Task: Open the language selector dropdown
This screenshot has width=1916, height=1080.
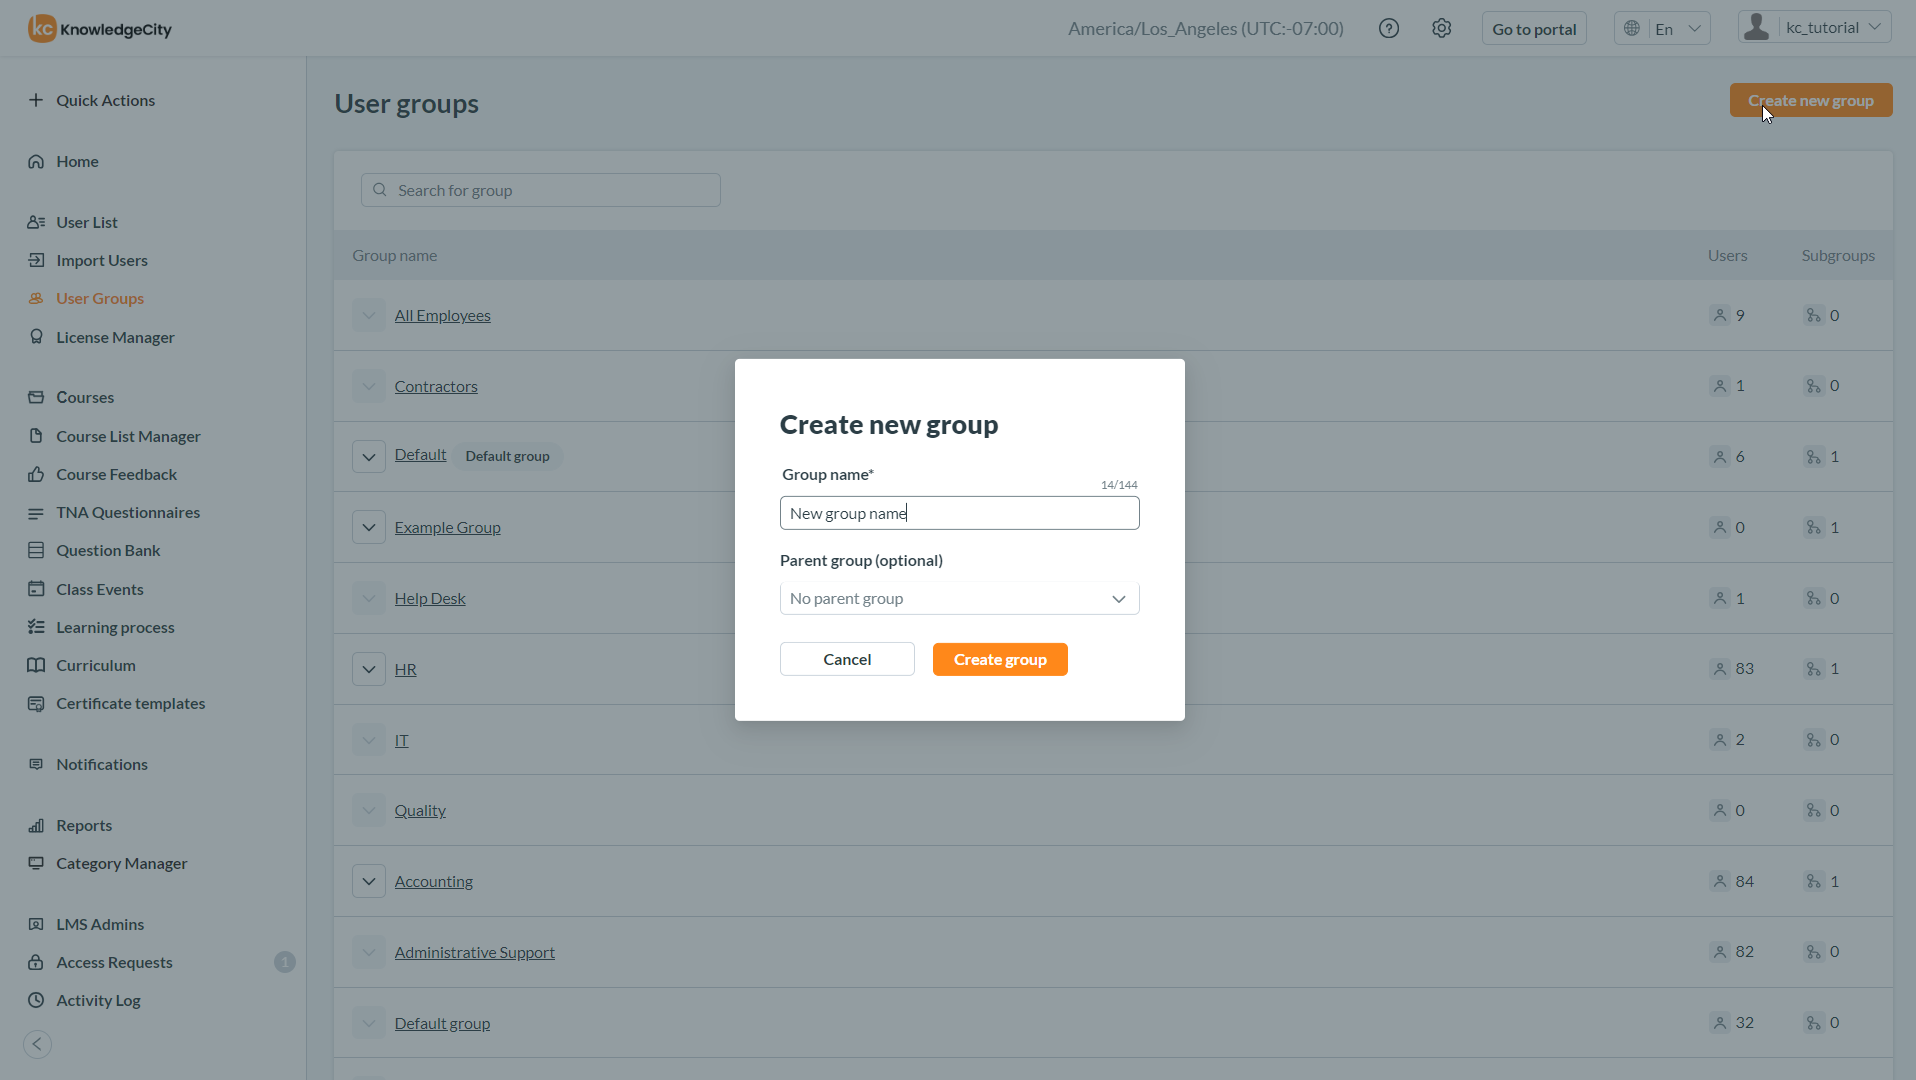Action: tap(1661, 29)
